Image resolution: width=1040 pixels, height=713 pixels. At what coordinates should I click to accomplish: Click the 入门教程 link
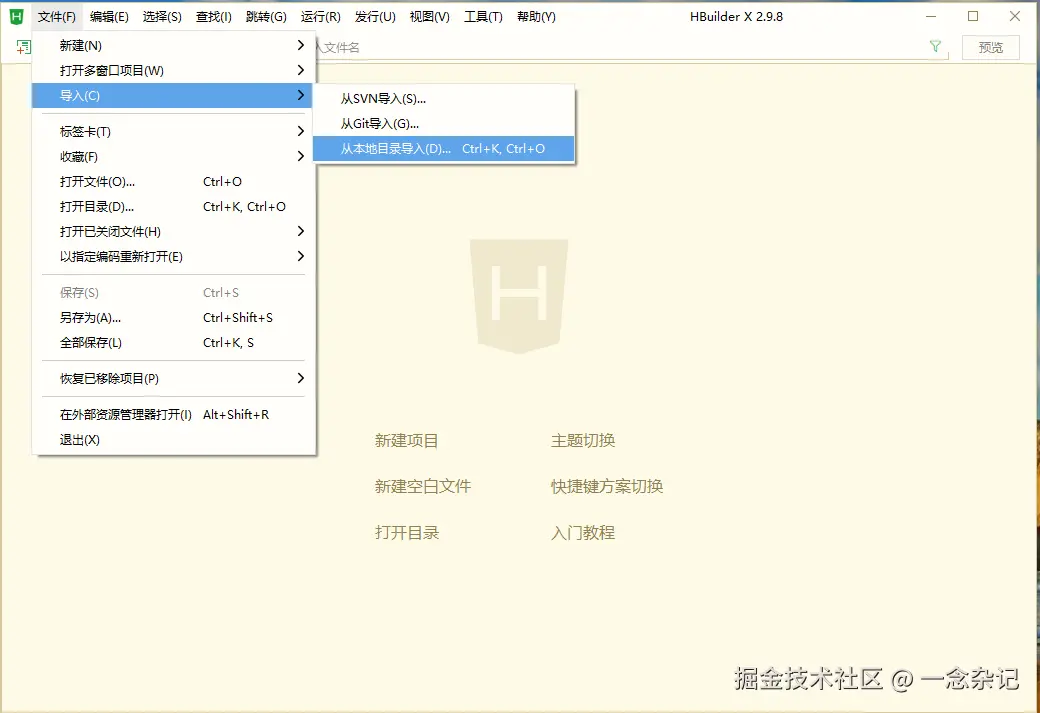coord(582,533)
